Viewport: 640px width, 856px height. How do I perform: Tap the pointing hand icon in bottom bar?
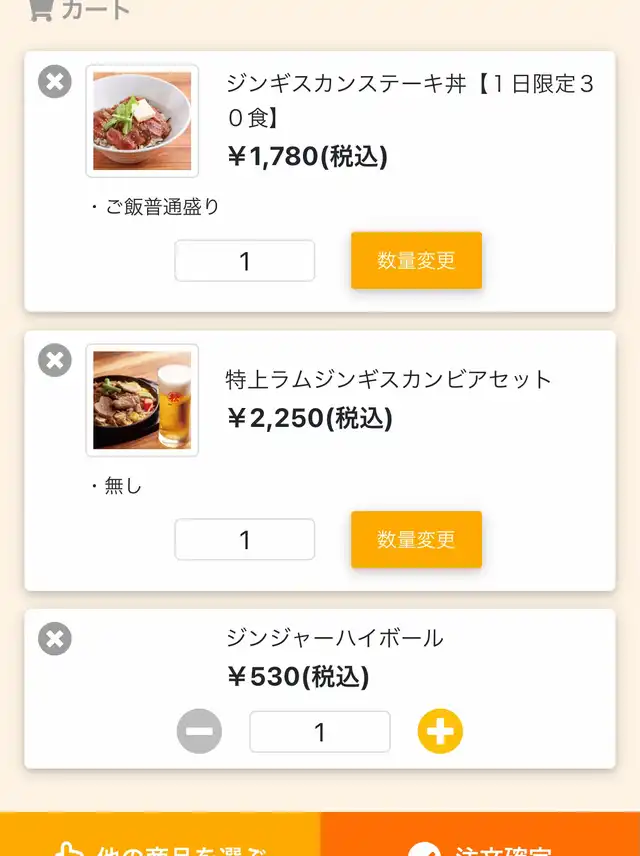point(69,849)
